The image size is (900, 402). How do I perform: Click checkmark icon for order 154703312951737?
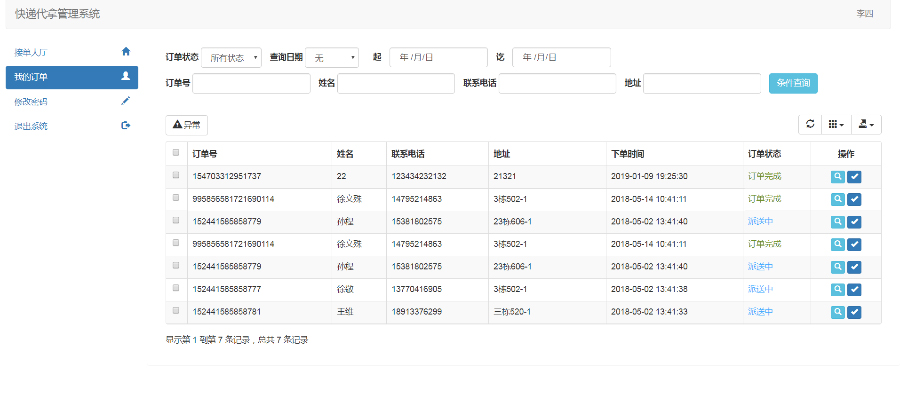(854, 176)
